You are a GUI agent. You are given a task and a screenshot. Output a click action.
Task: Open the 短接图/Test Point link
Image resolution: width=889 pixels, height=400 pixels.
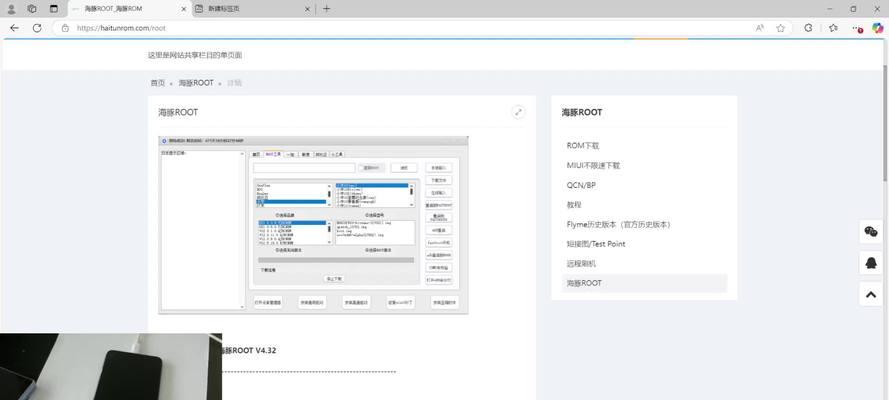point(596,244)
